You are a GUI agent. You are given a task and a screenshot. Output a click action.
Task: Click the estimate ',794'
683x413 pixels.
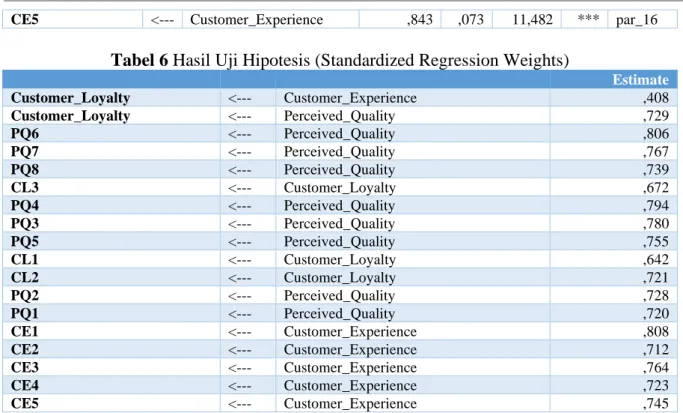tap(656, 206)
